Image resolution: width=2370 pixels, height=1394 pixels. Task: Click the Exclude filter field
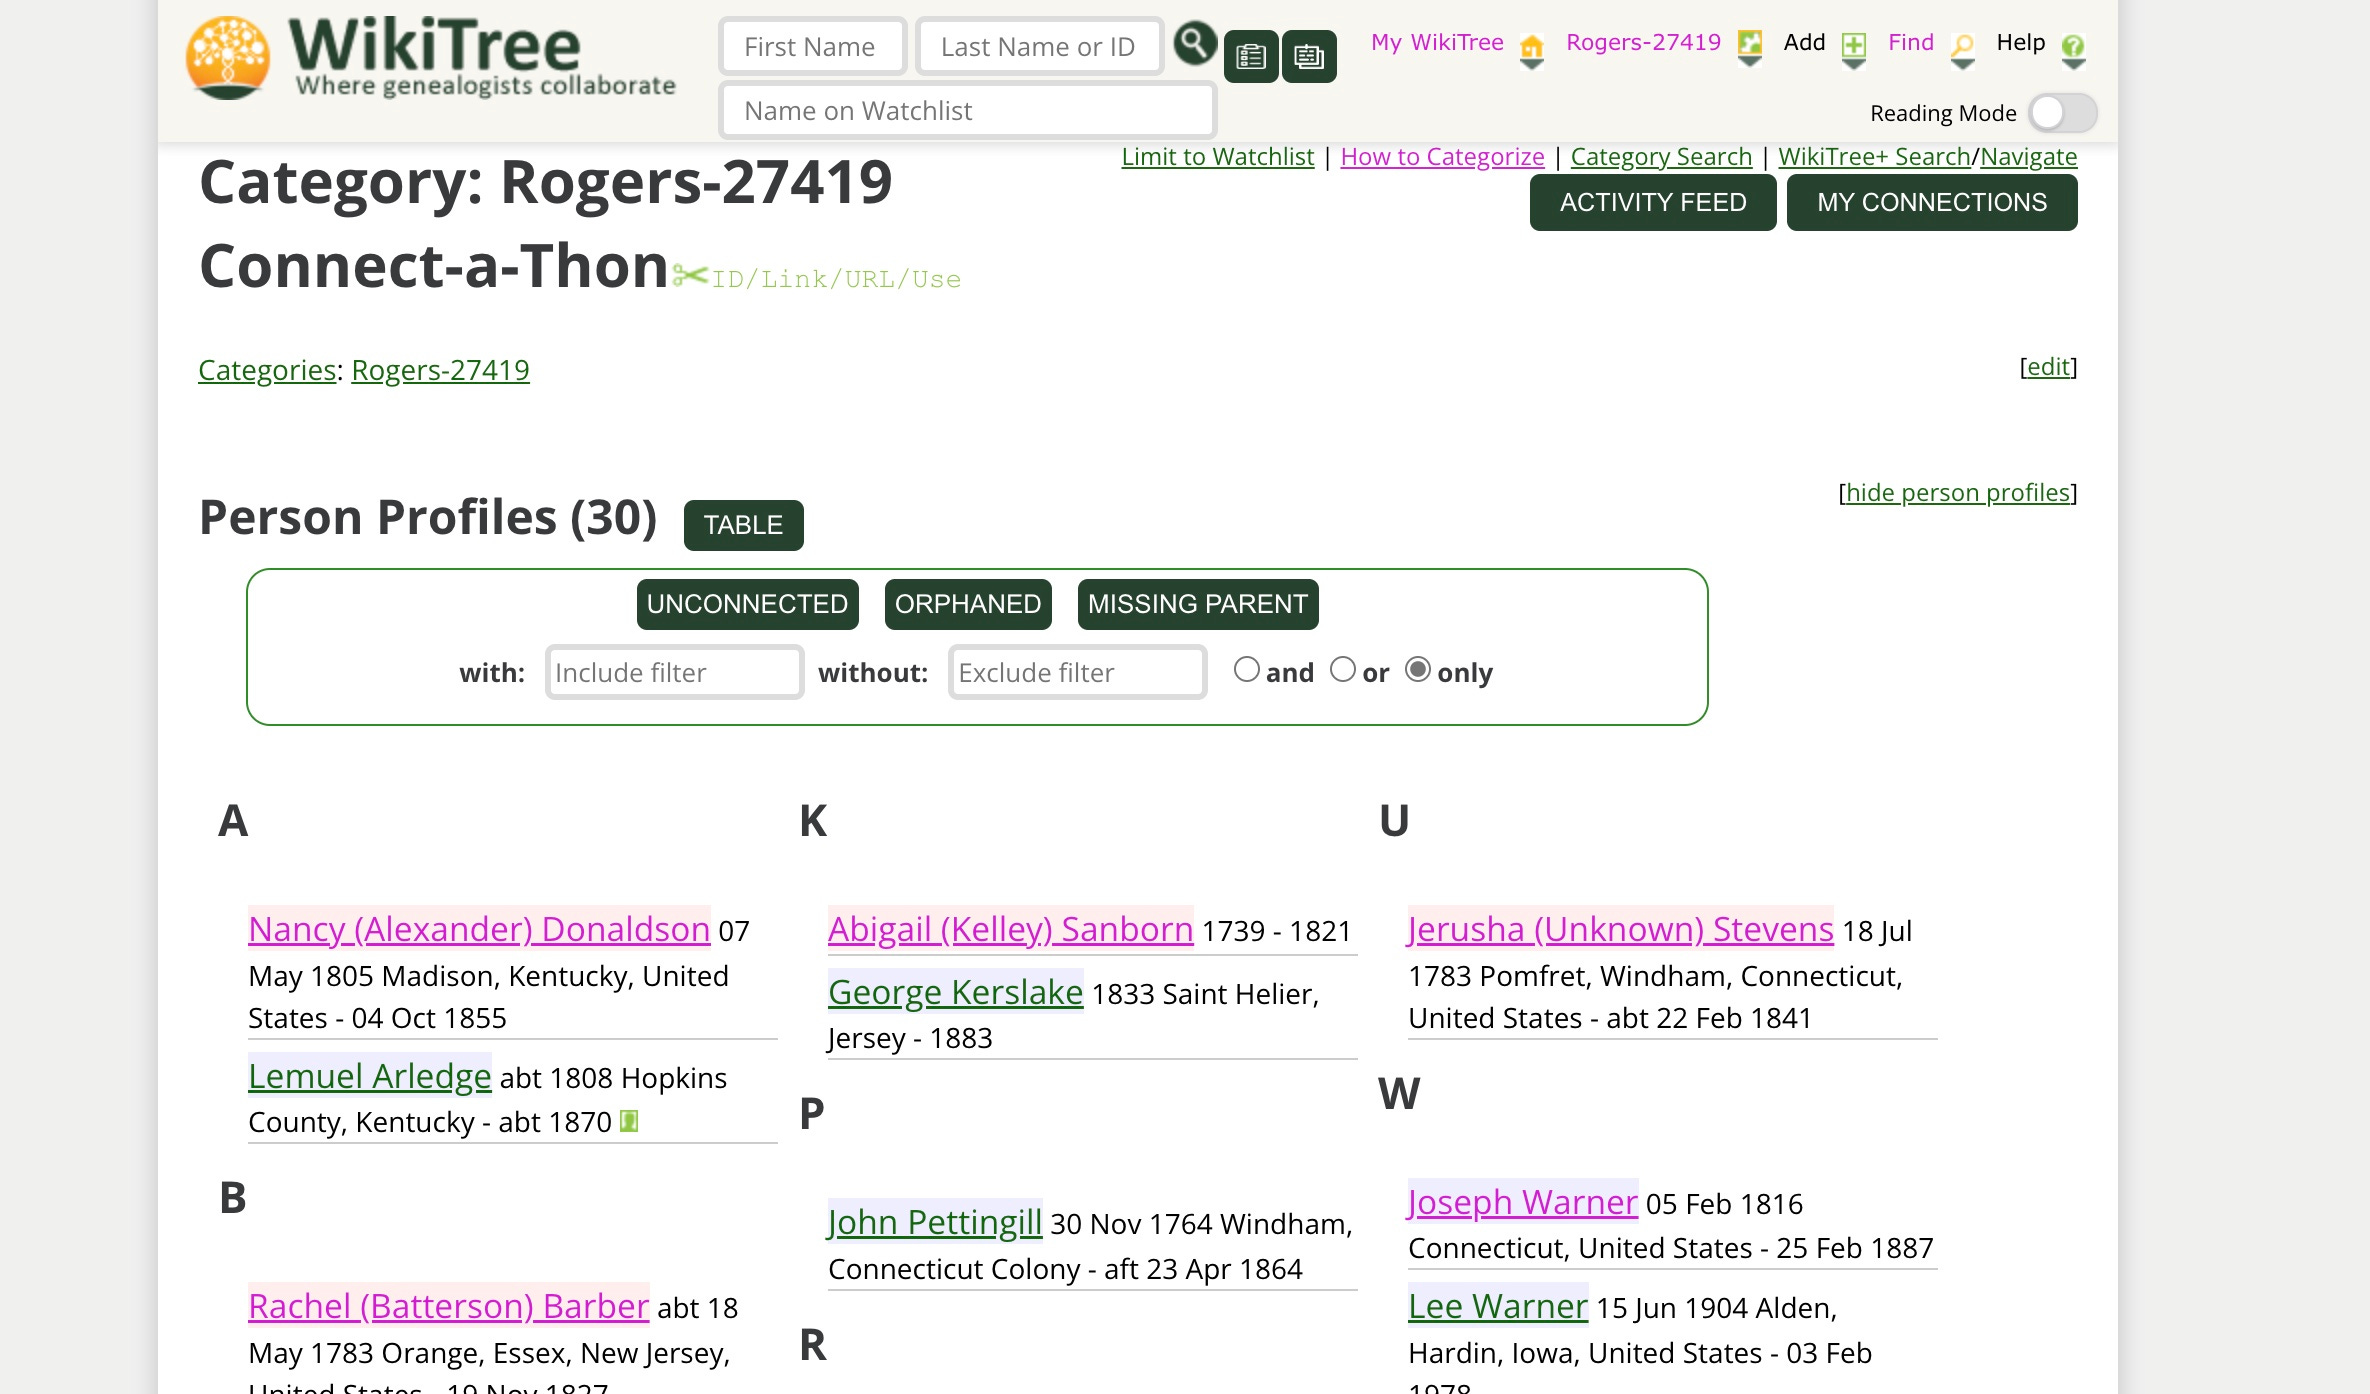[x=1077, y=672]
